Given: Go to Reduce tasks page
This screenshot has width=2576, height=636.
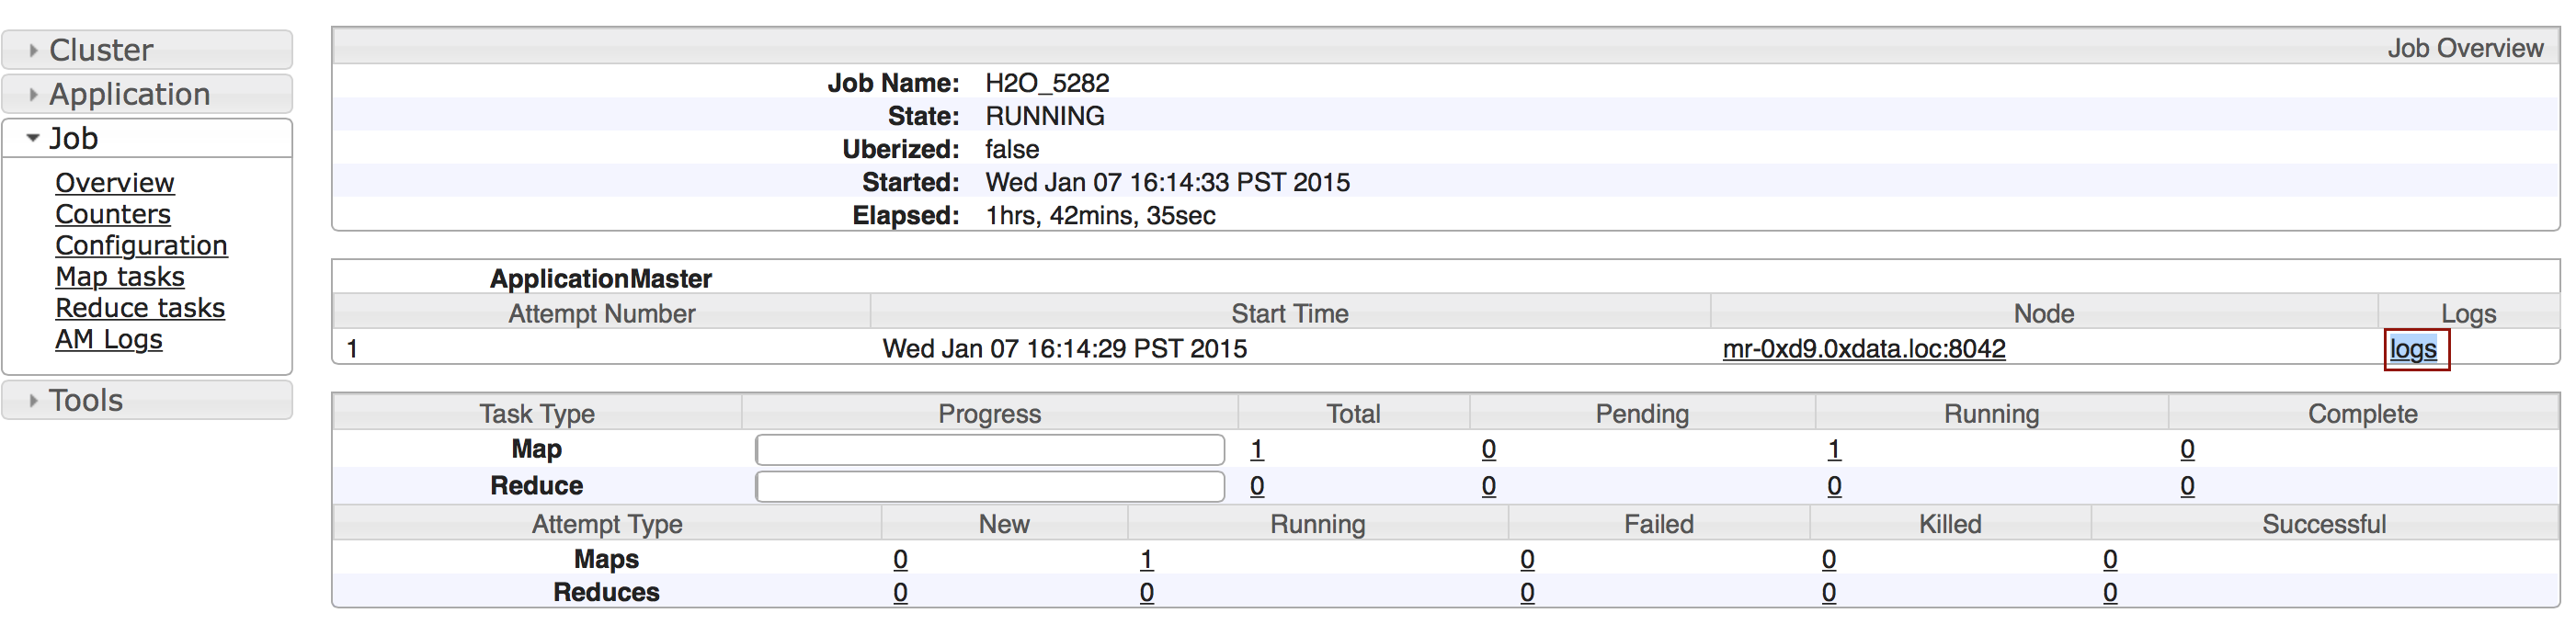Looking at the screenshot, I should point(140,308).
